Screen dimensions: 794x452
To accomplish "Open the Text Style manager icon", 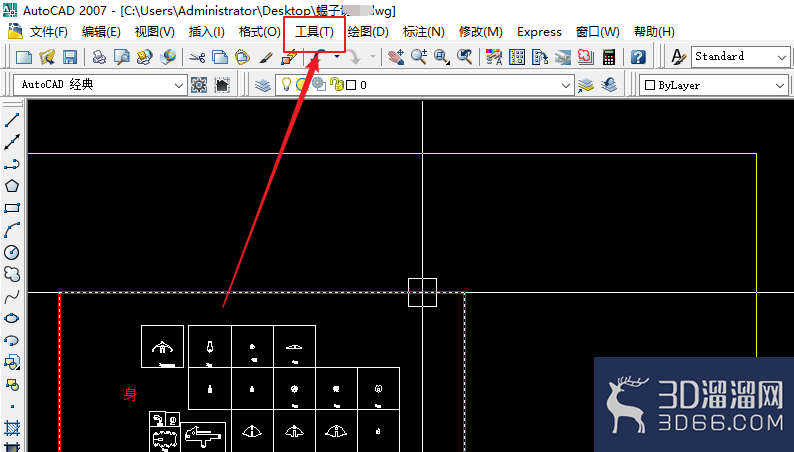I will 678,57.
